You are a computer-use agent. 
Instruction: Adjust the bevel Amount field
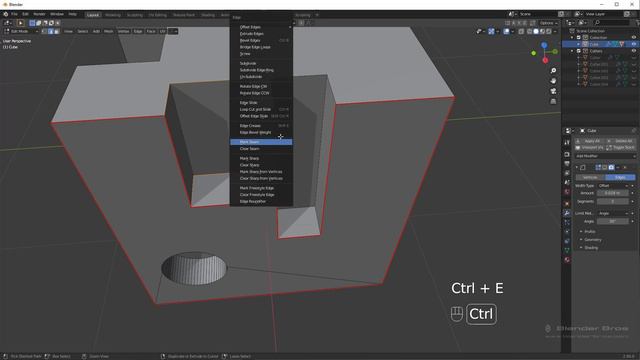[613, 193]
